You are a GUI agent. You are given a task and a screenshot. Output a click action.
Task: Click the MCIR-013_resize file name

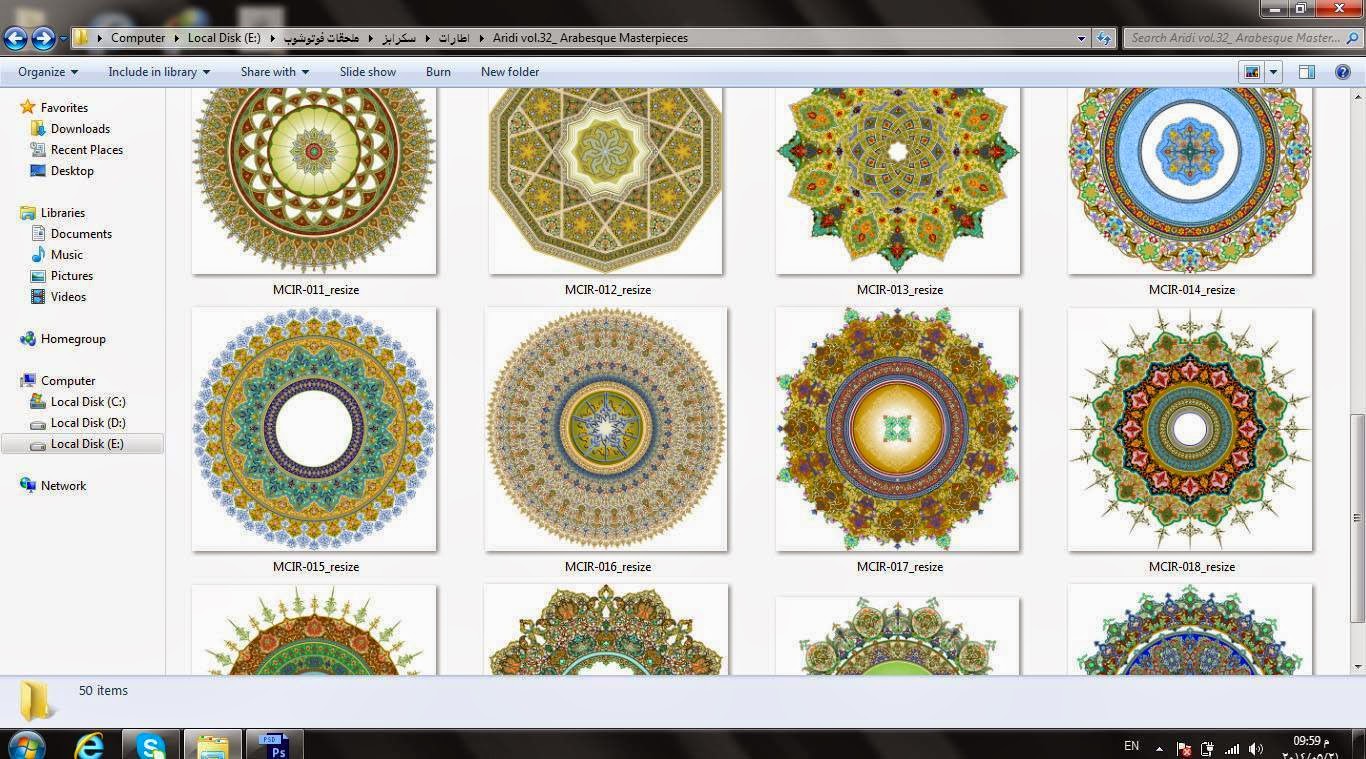click(900, 289)
